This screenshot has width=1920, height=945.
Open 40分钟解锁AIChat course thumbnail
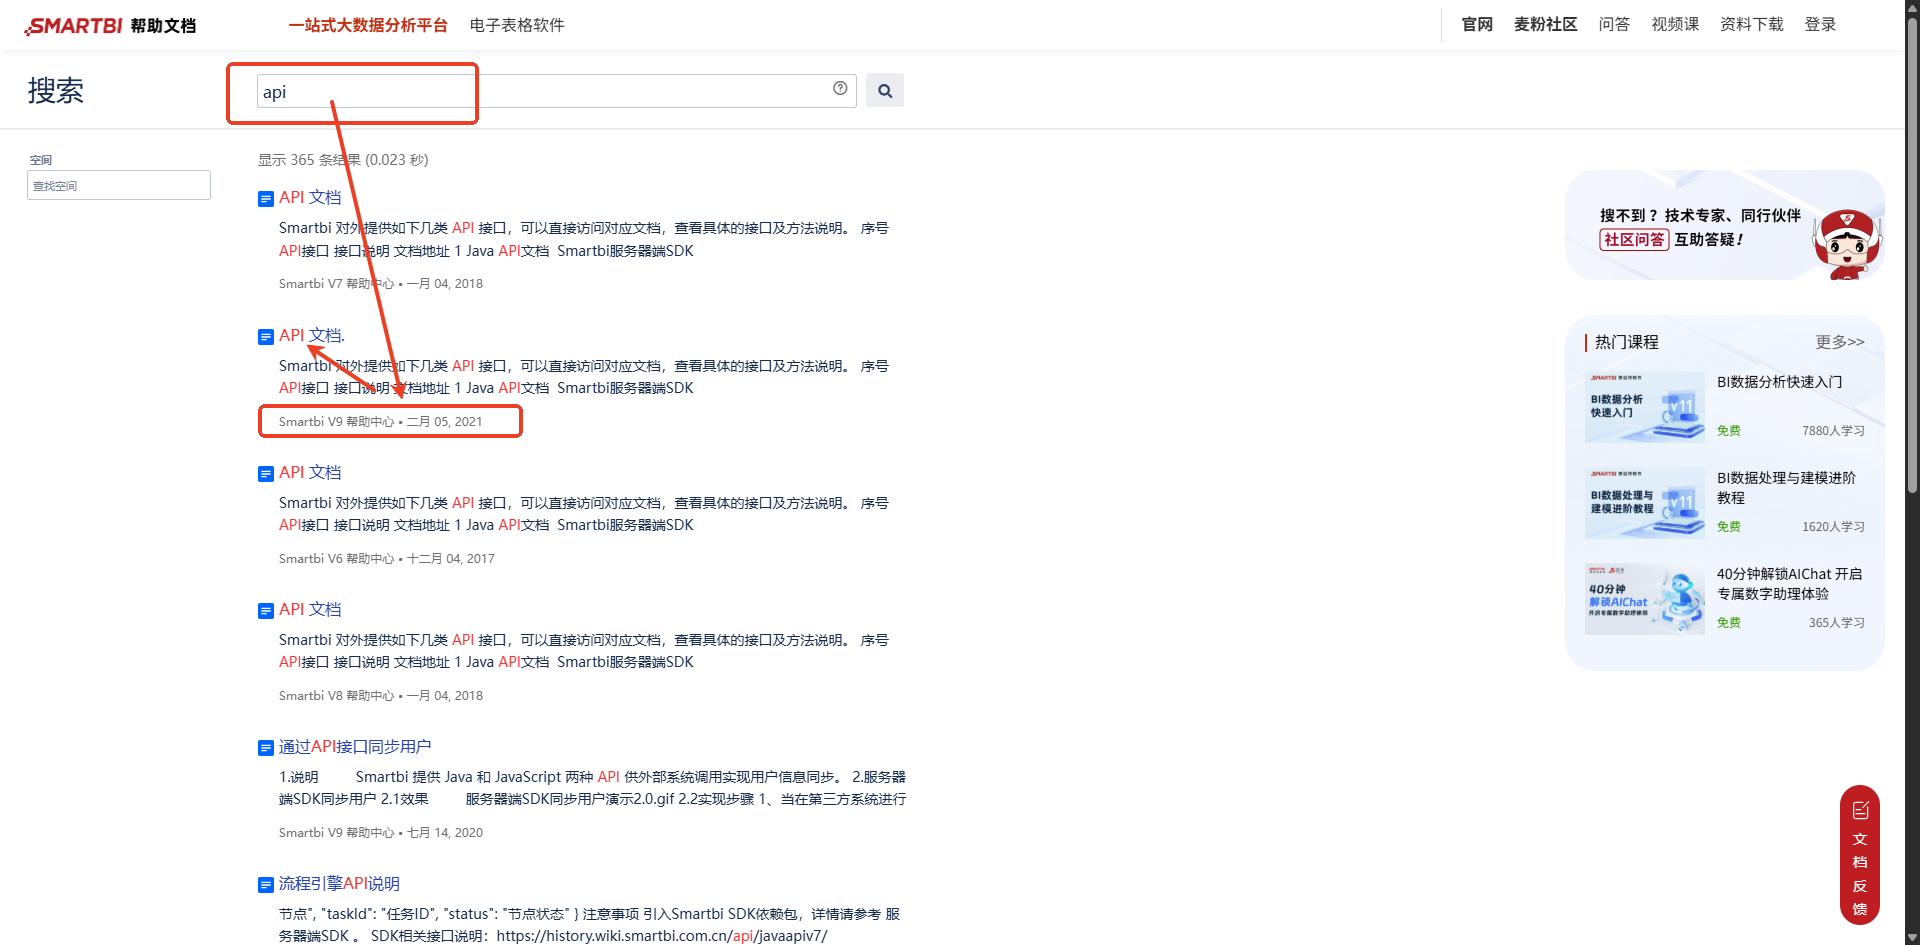[x=1645, y=599]
